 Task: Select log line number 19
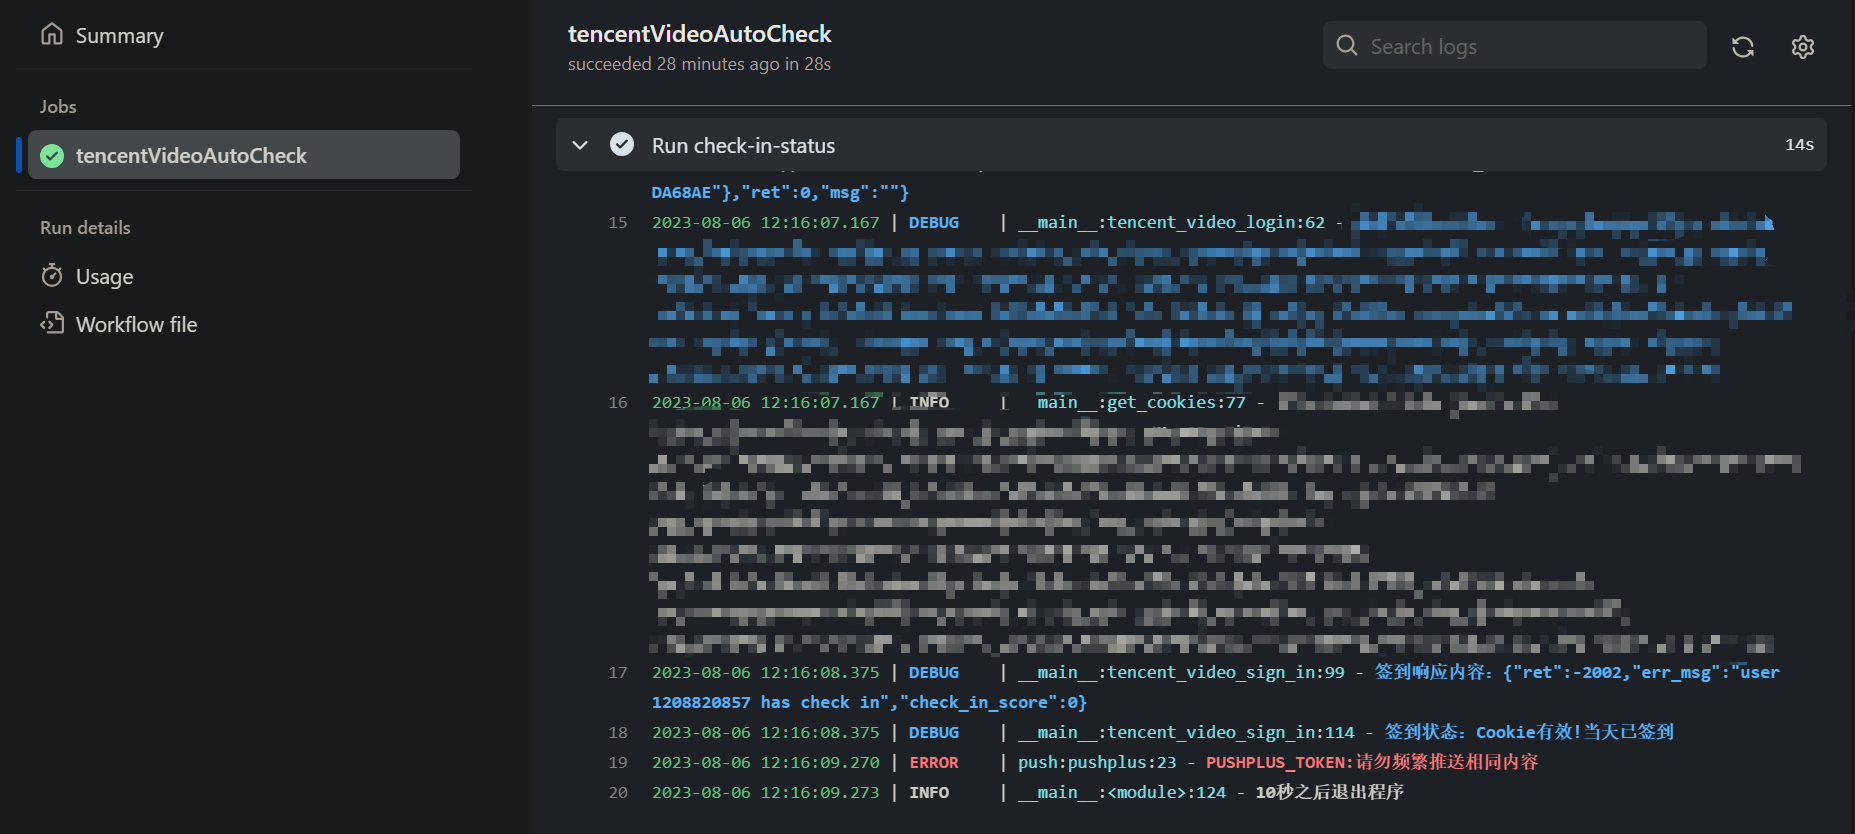618,763
